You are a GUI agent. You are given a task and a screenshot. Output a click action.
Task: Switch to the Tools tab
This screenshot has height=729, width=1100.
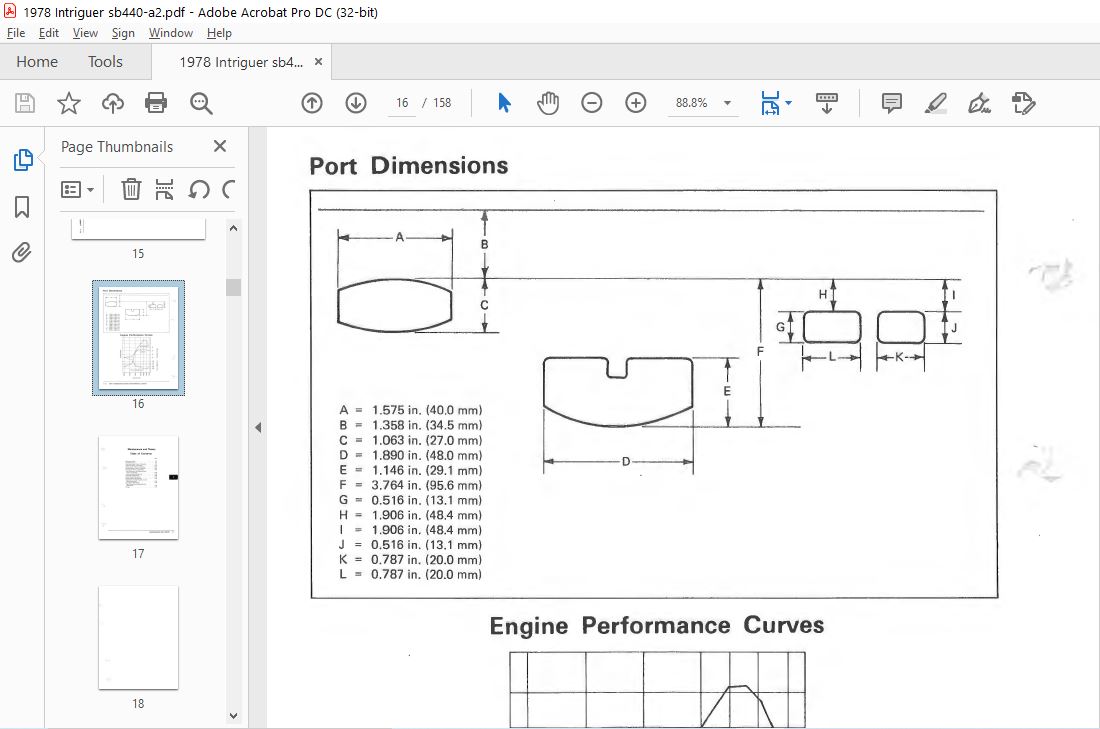[105, 62]
